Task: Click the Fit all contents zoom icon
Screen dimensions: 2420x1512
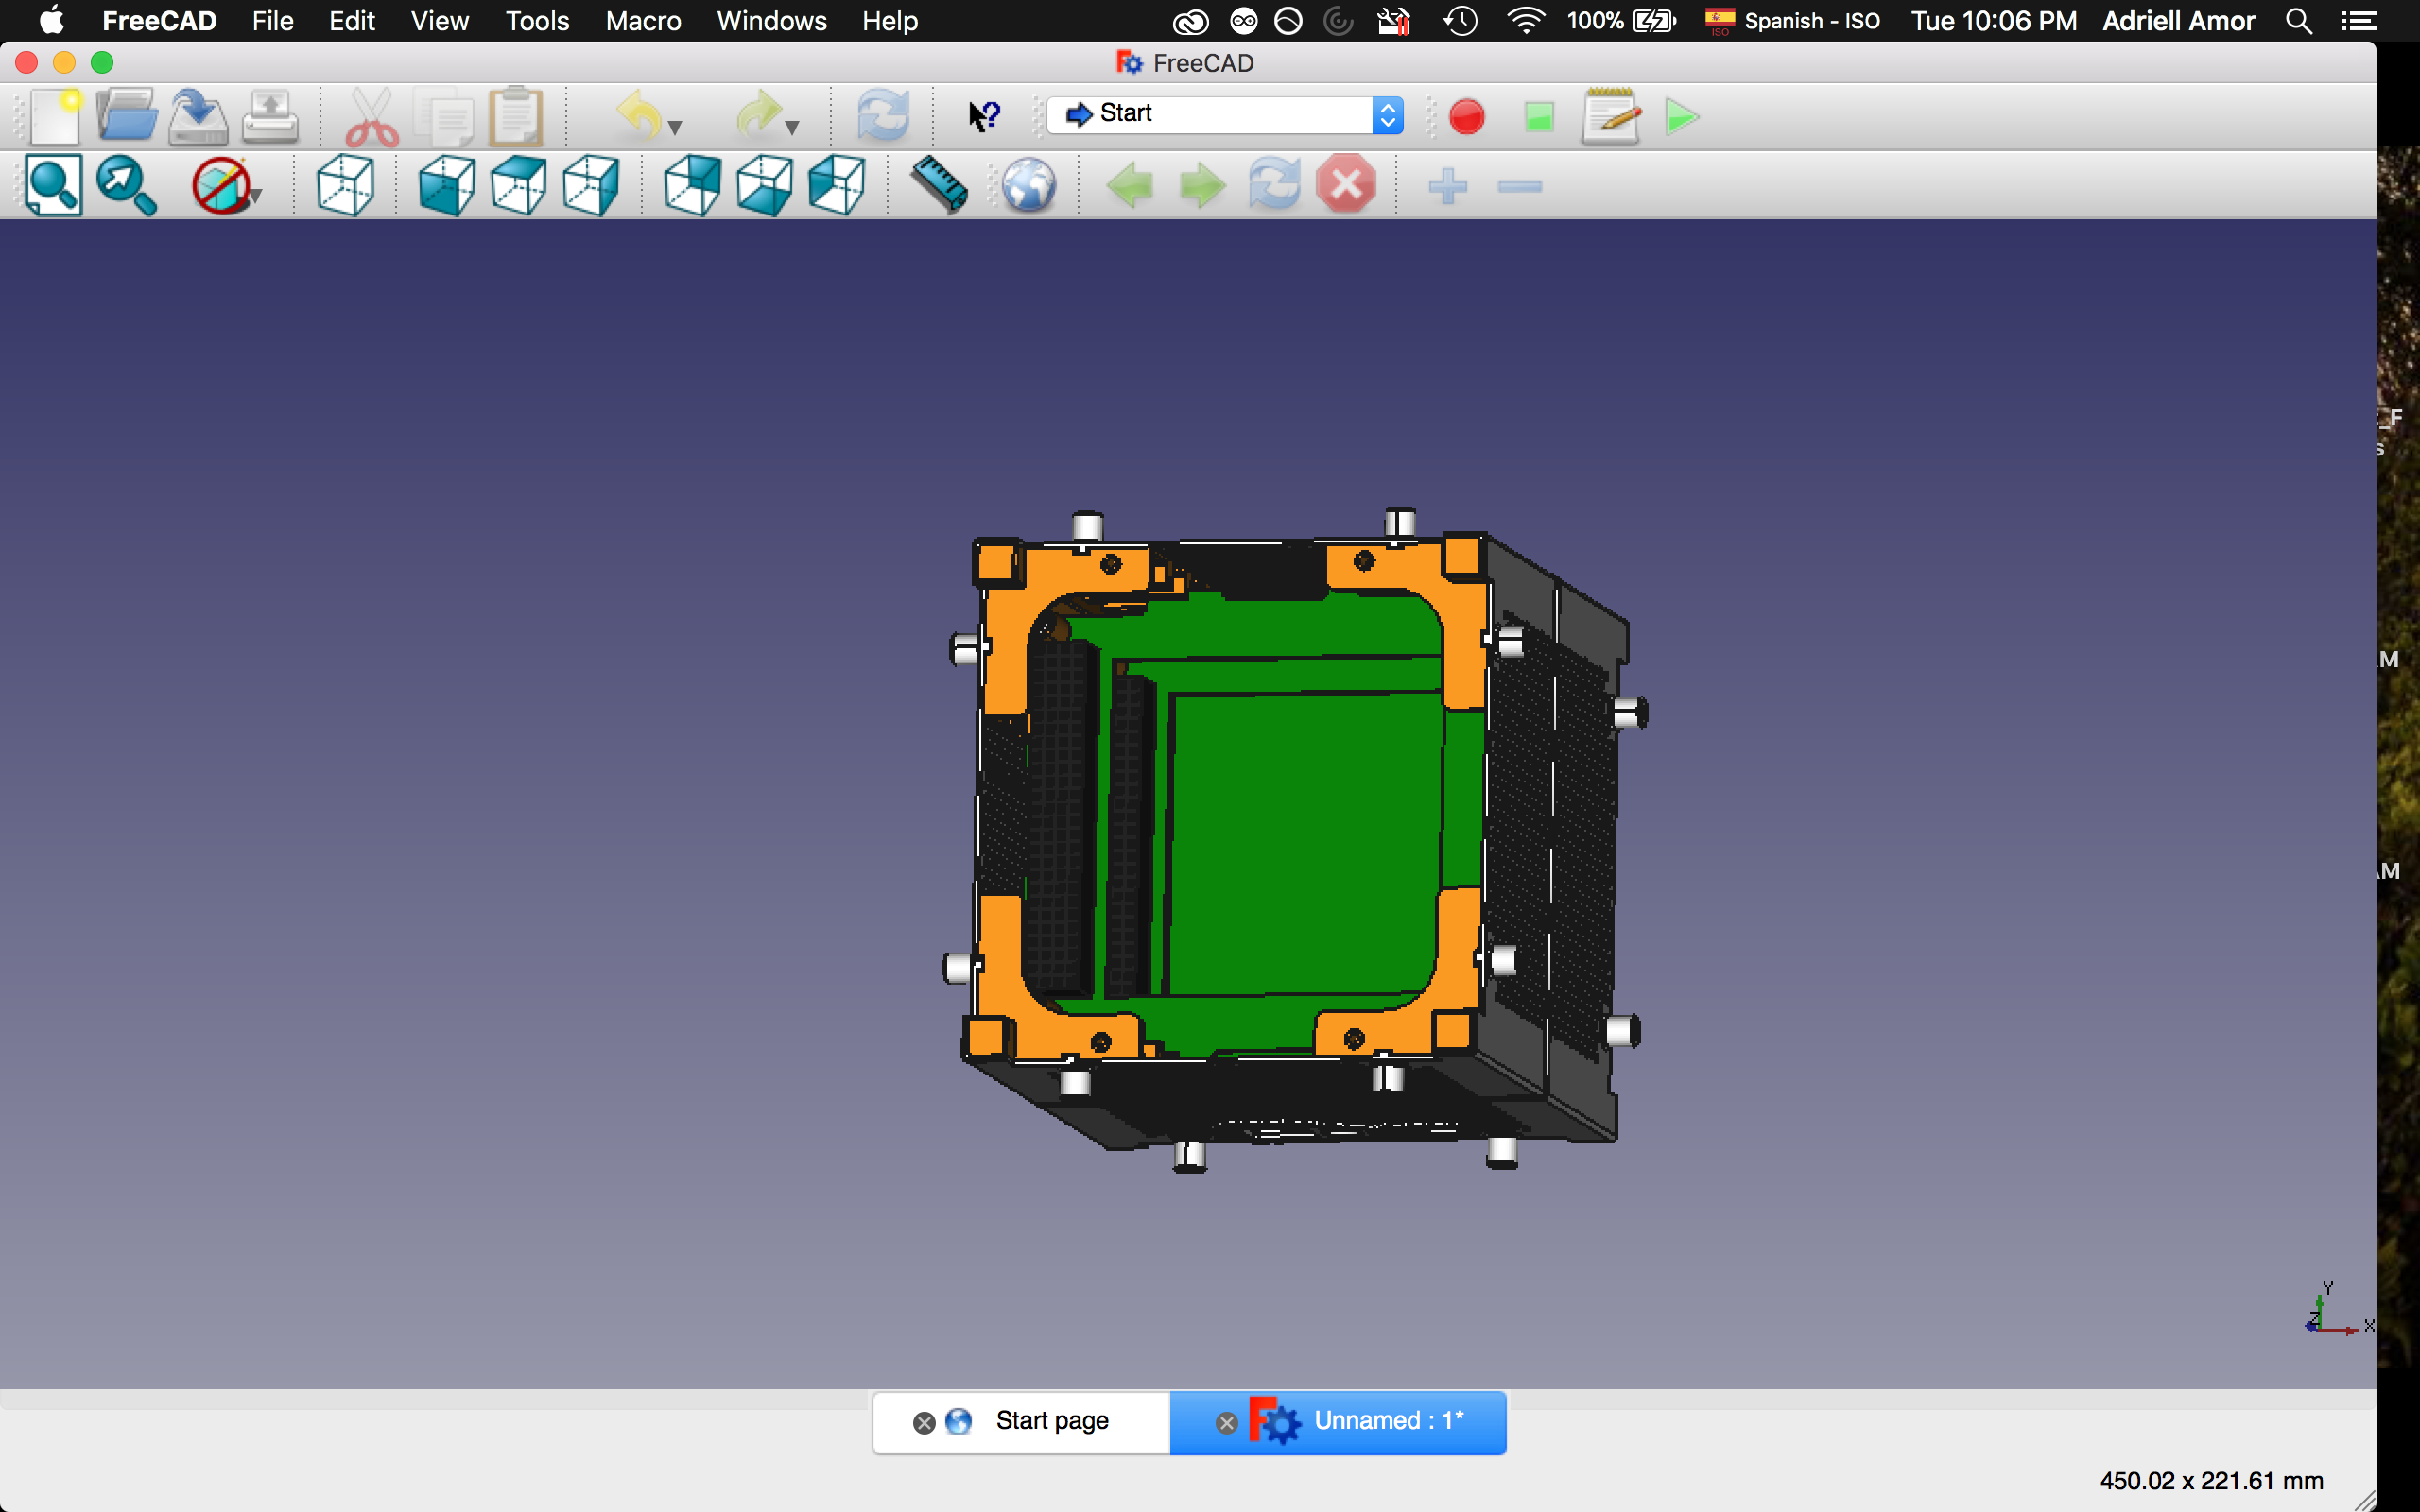Action: [52, 186]
